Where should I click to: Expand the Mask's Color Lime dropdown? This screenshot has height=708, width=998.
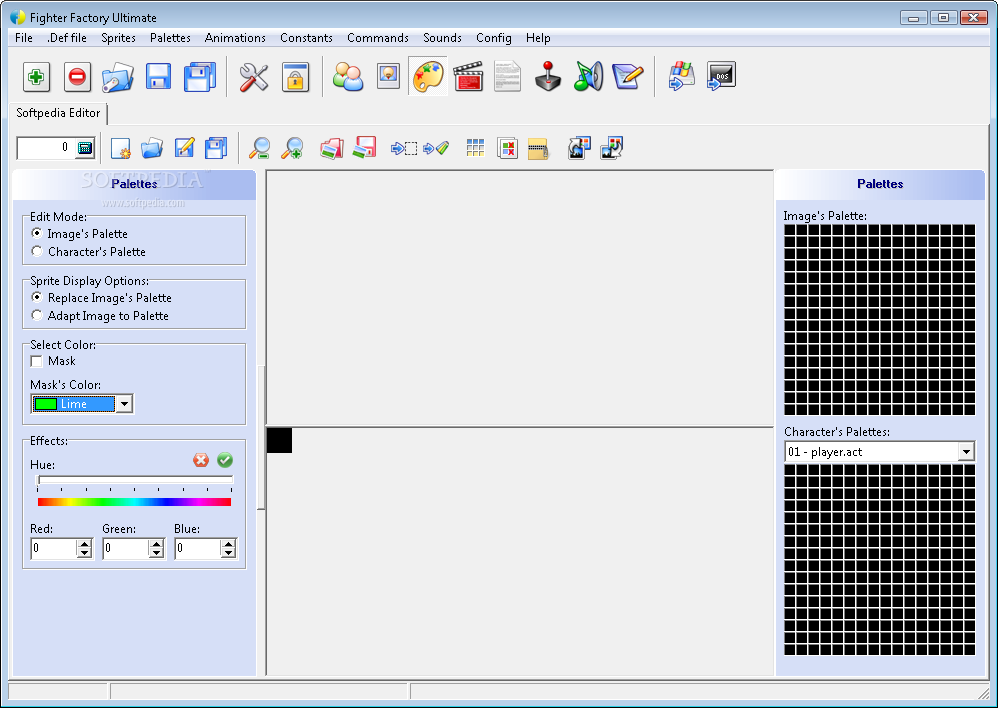tap(125, 404)
